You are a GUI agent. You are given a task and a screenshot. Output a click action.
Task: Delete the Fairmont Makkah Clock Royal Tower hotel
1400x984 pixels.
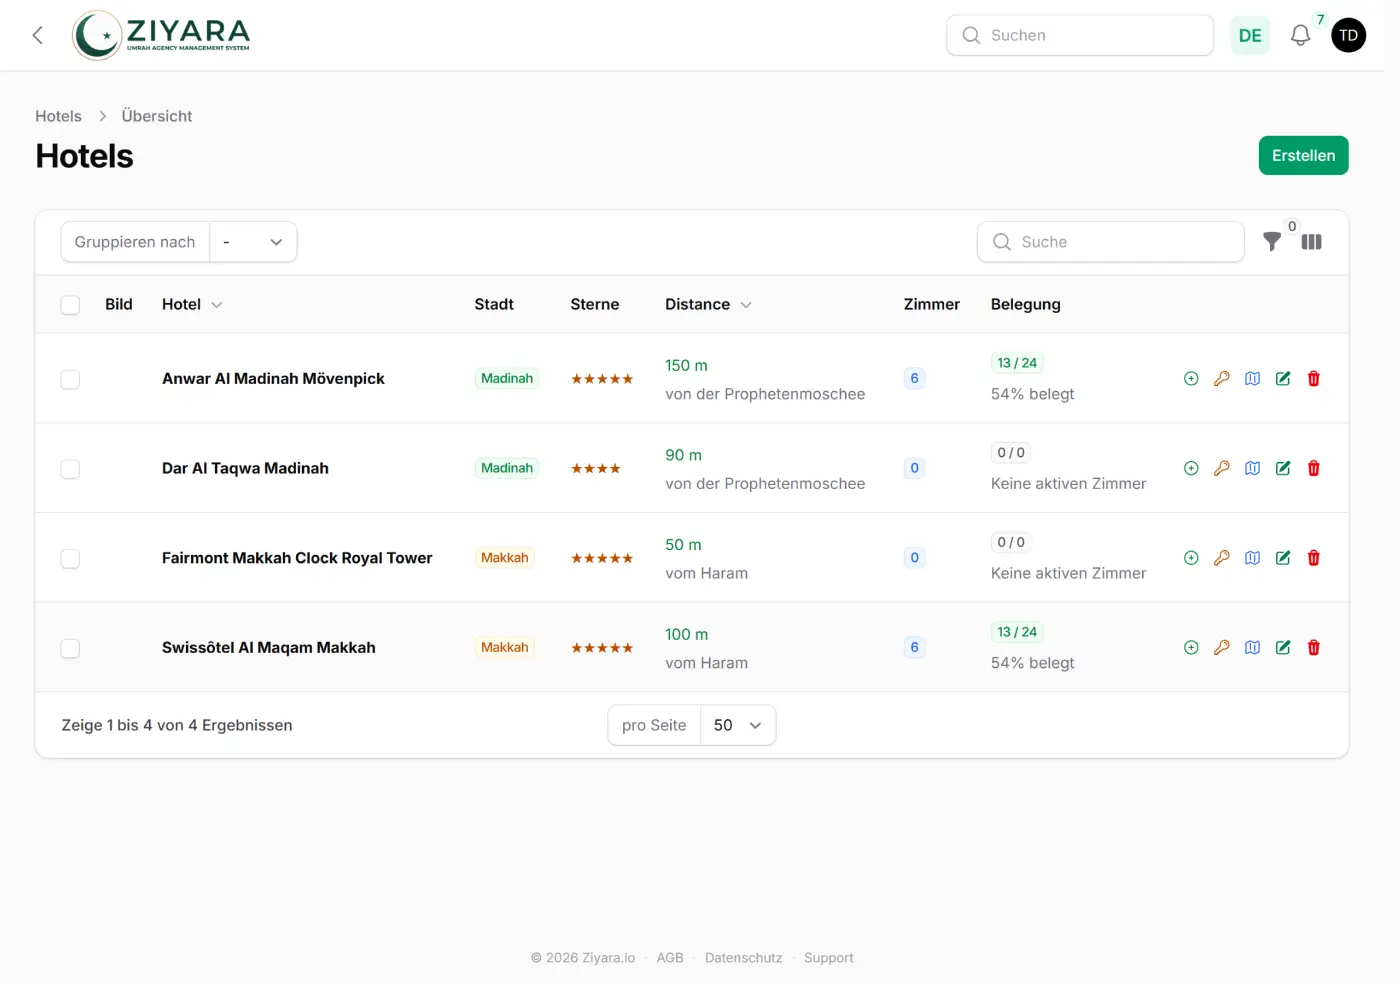(x=1314, y=558)
